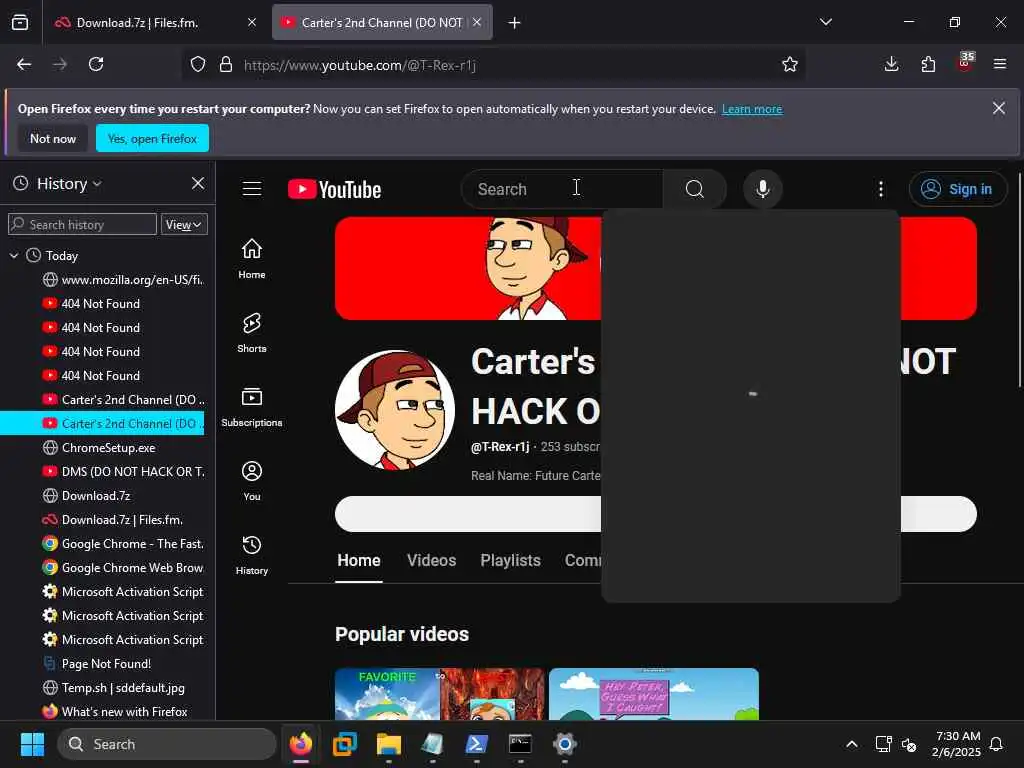This screenshot has height=768, width=1024.
Task: Click the Search history input field
Action: click(82, 224)
